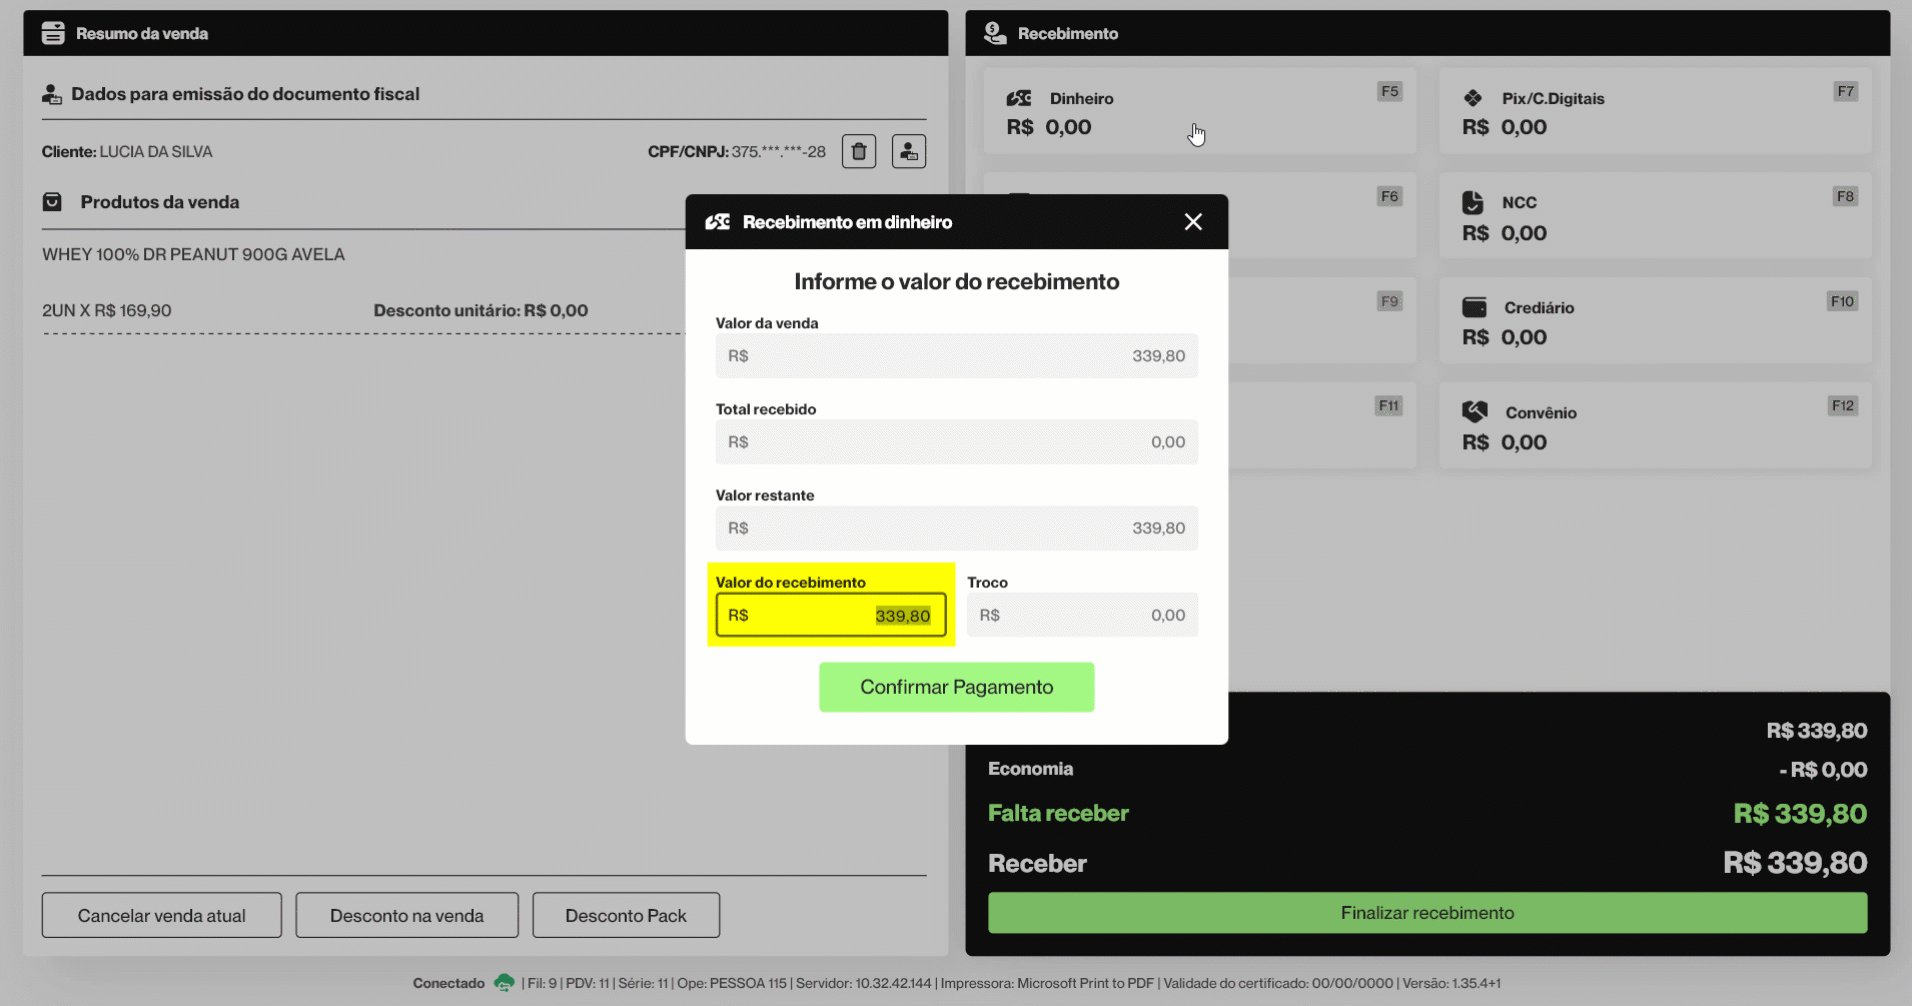
Task: Open Desconto na venda
Action: point(407,915)
